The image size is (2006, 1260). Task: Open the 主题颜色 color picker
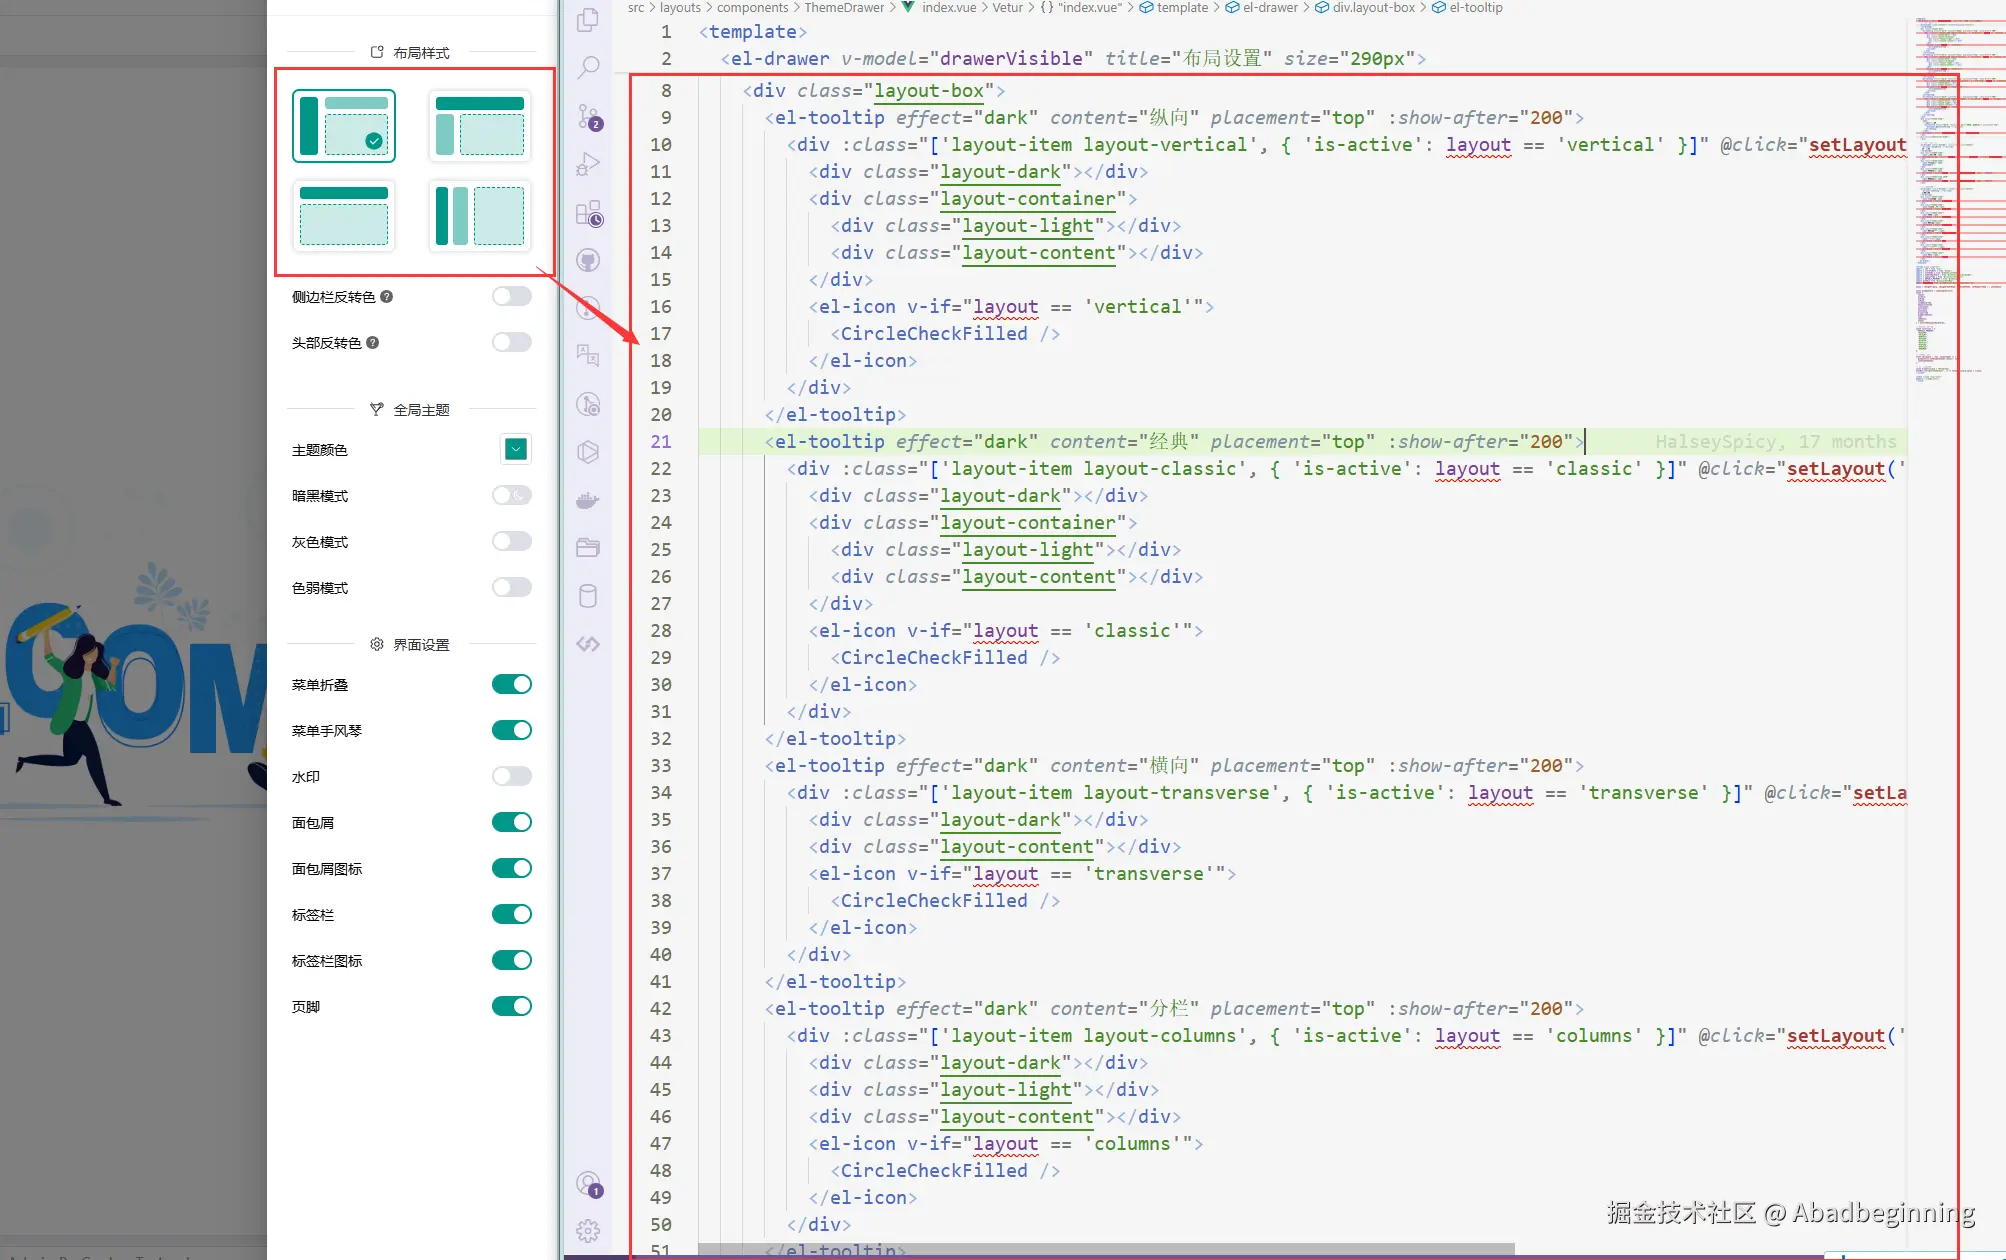click(x=515, y=449)
